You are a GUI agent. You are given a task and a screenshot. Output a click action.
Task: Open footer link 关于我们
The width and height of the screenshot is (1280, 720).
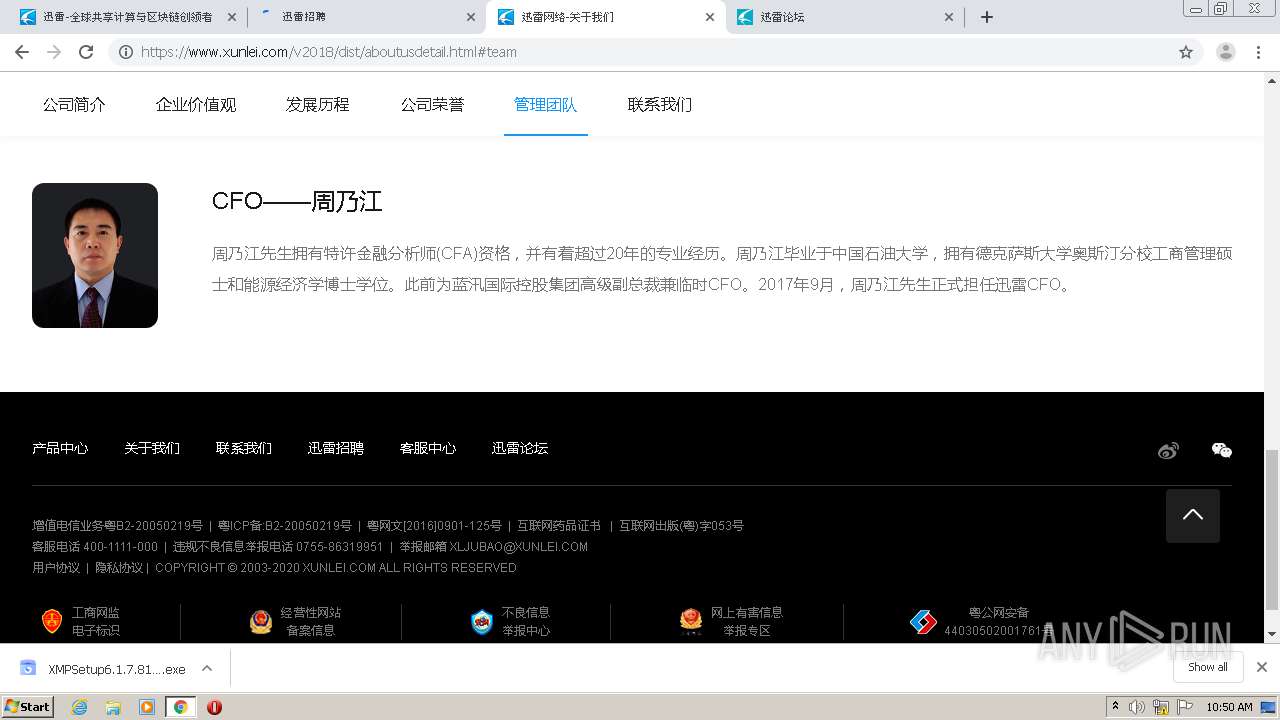coord(152,448)
